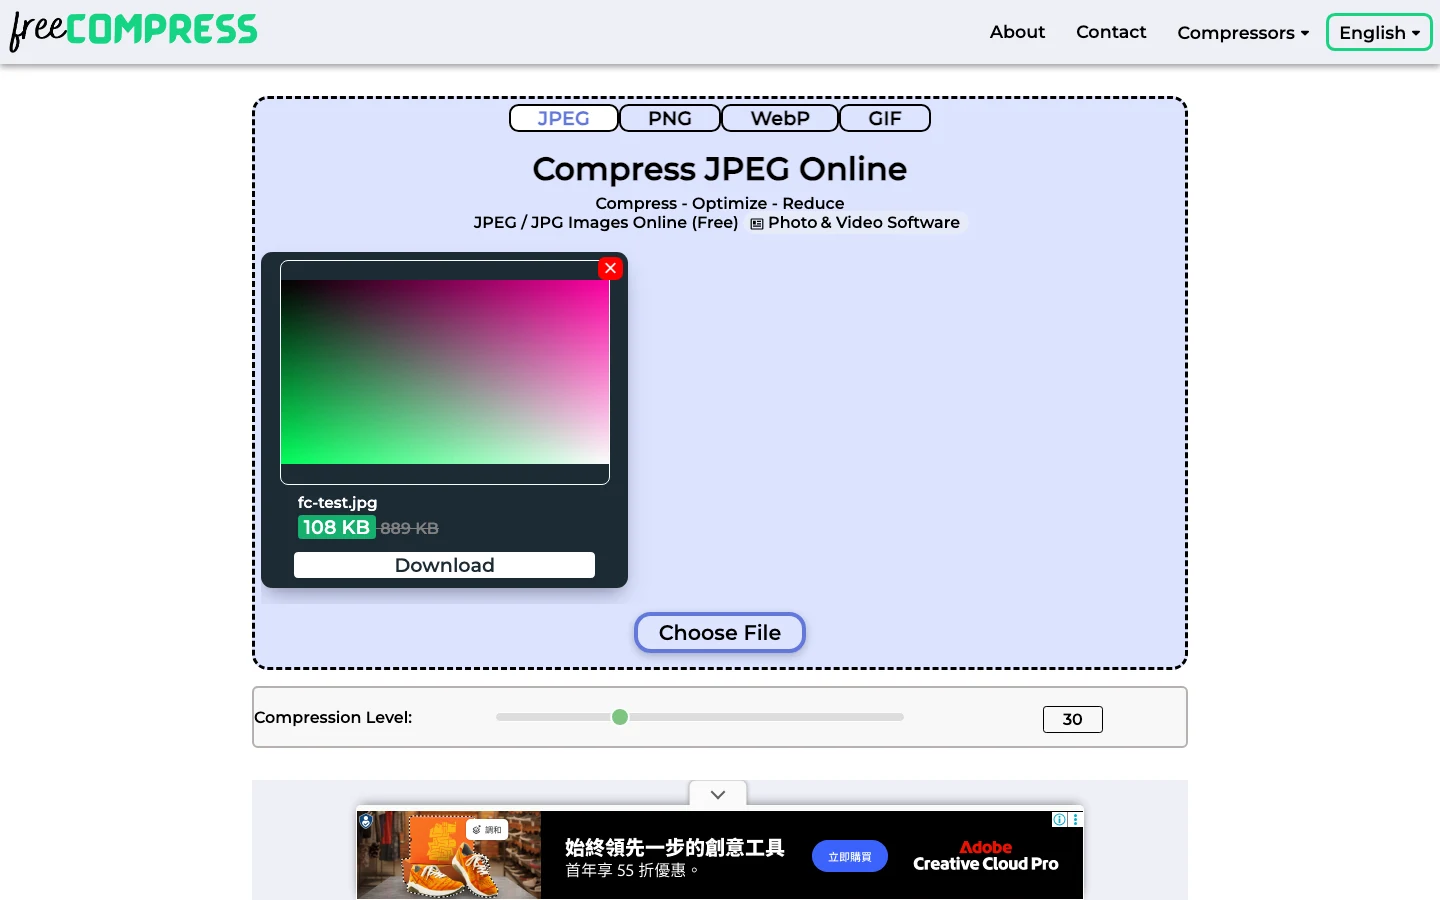Click the shield badge icon on the ad
This screenshot has width=1440, height=900.
pyautogui.click(x=366, y=821)
